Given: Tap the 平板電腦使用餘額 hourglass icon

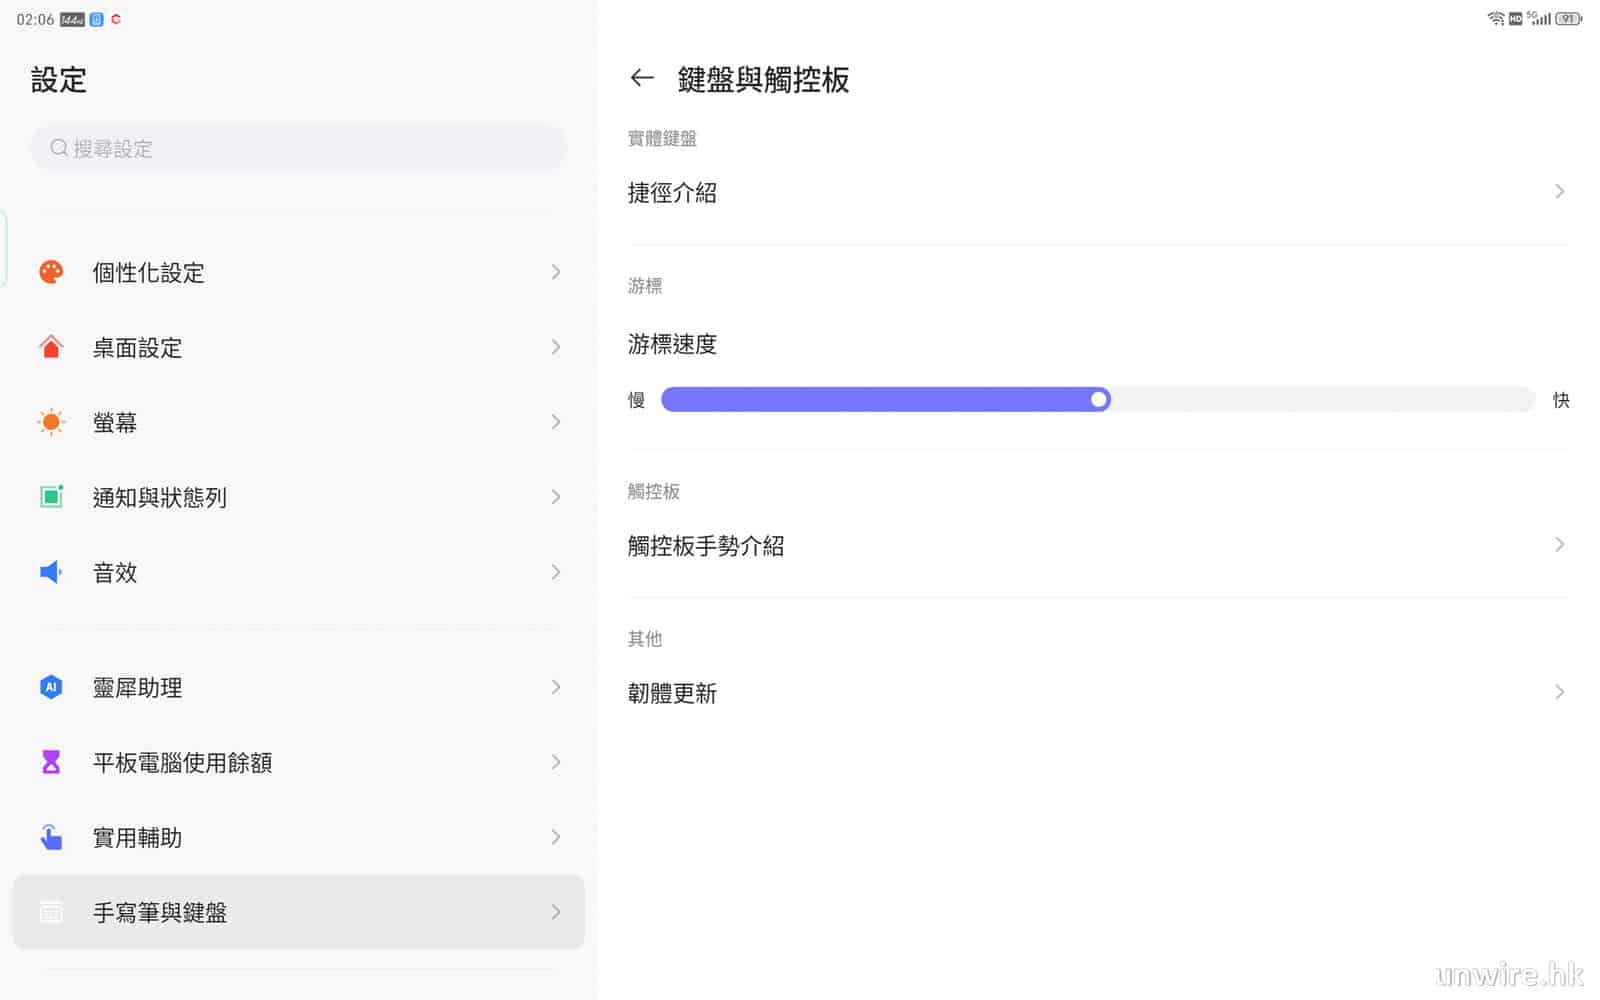Looking at the screenshot, I should click(x=51, y=762).
